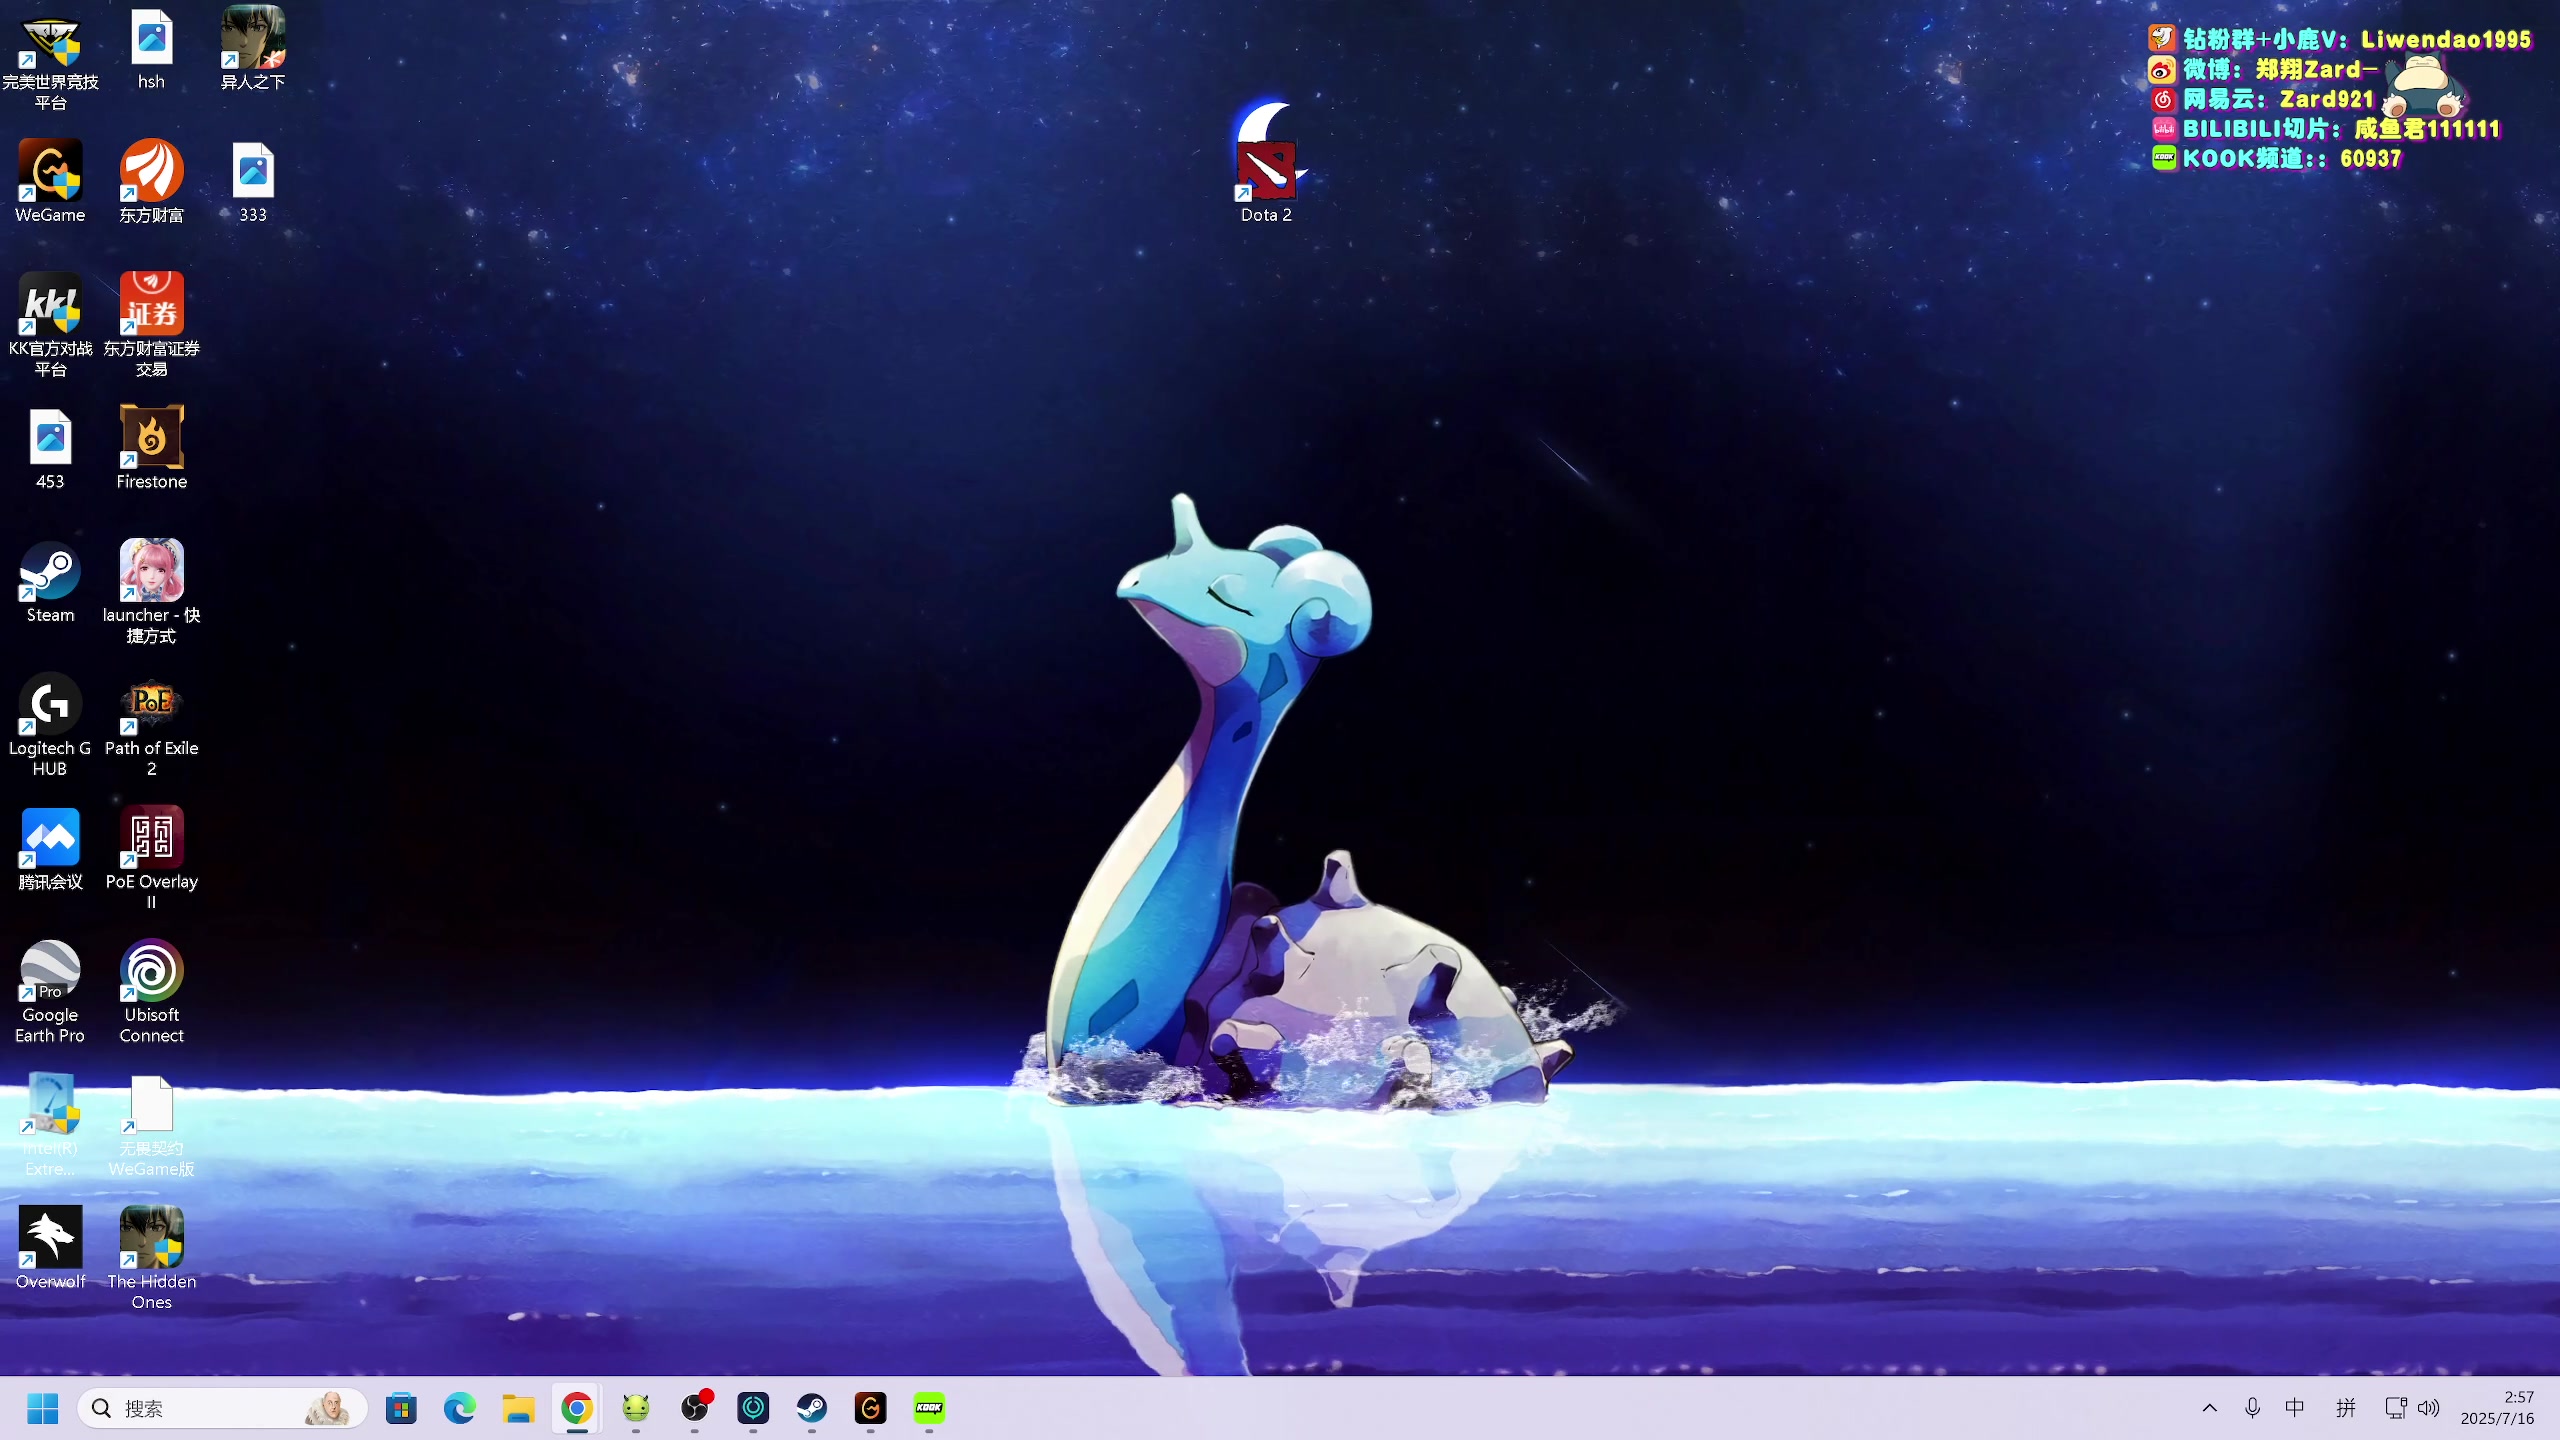This screenshot has width=2560, height=1440.
Task: Open the green monster app on taskbar
Action: click(636, 1409)
